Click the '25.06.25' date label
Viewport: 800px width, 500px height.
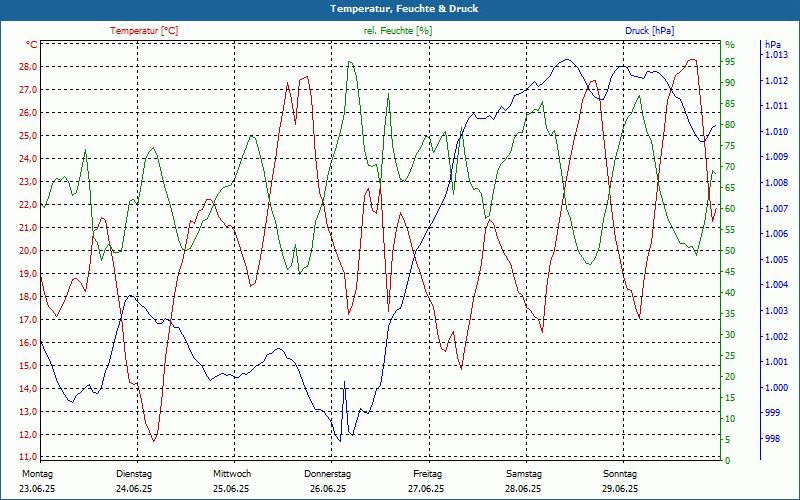click(231, 489)
